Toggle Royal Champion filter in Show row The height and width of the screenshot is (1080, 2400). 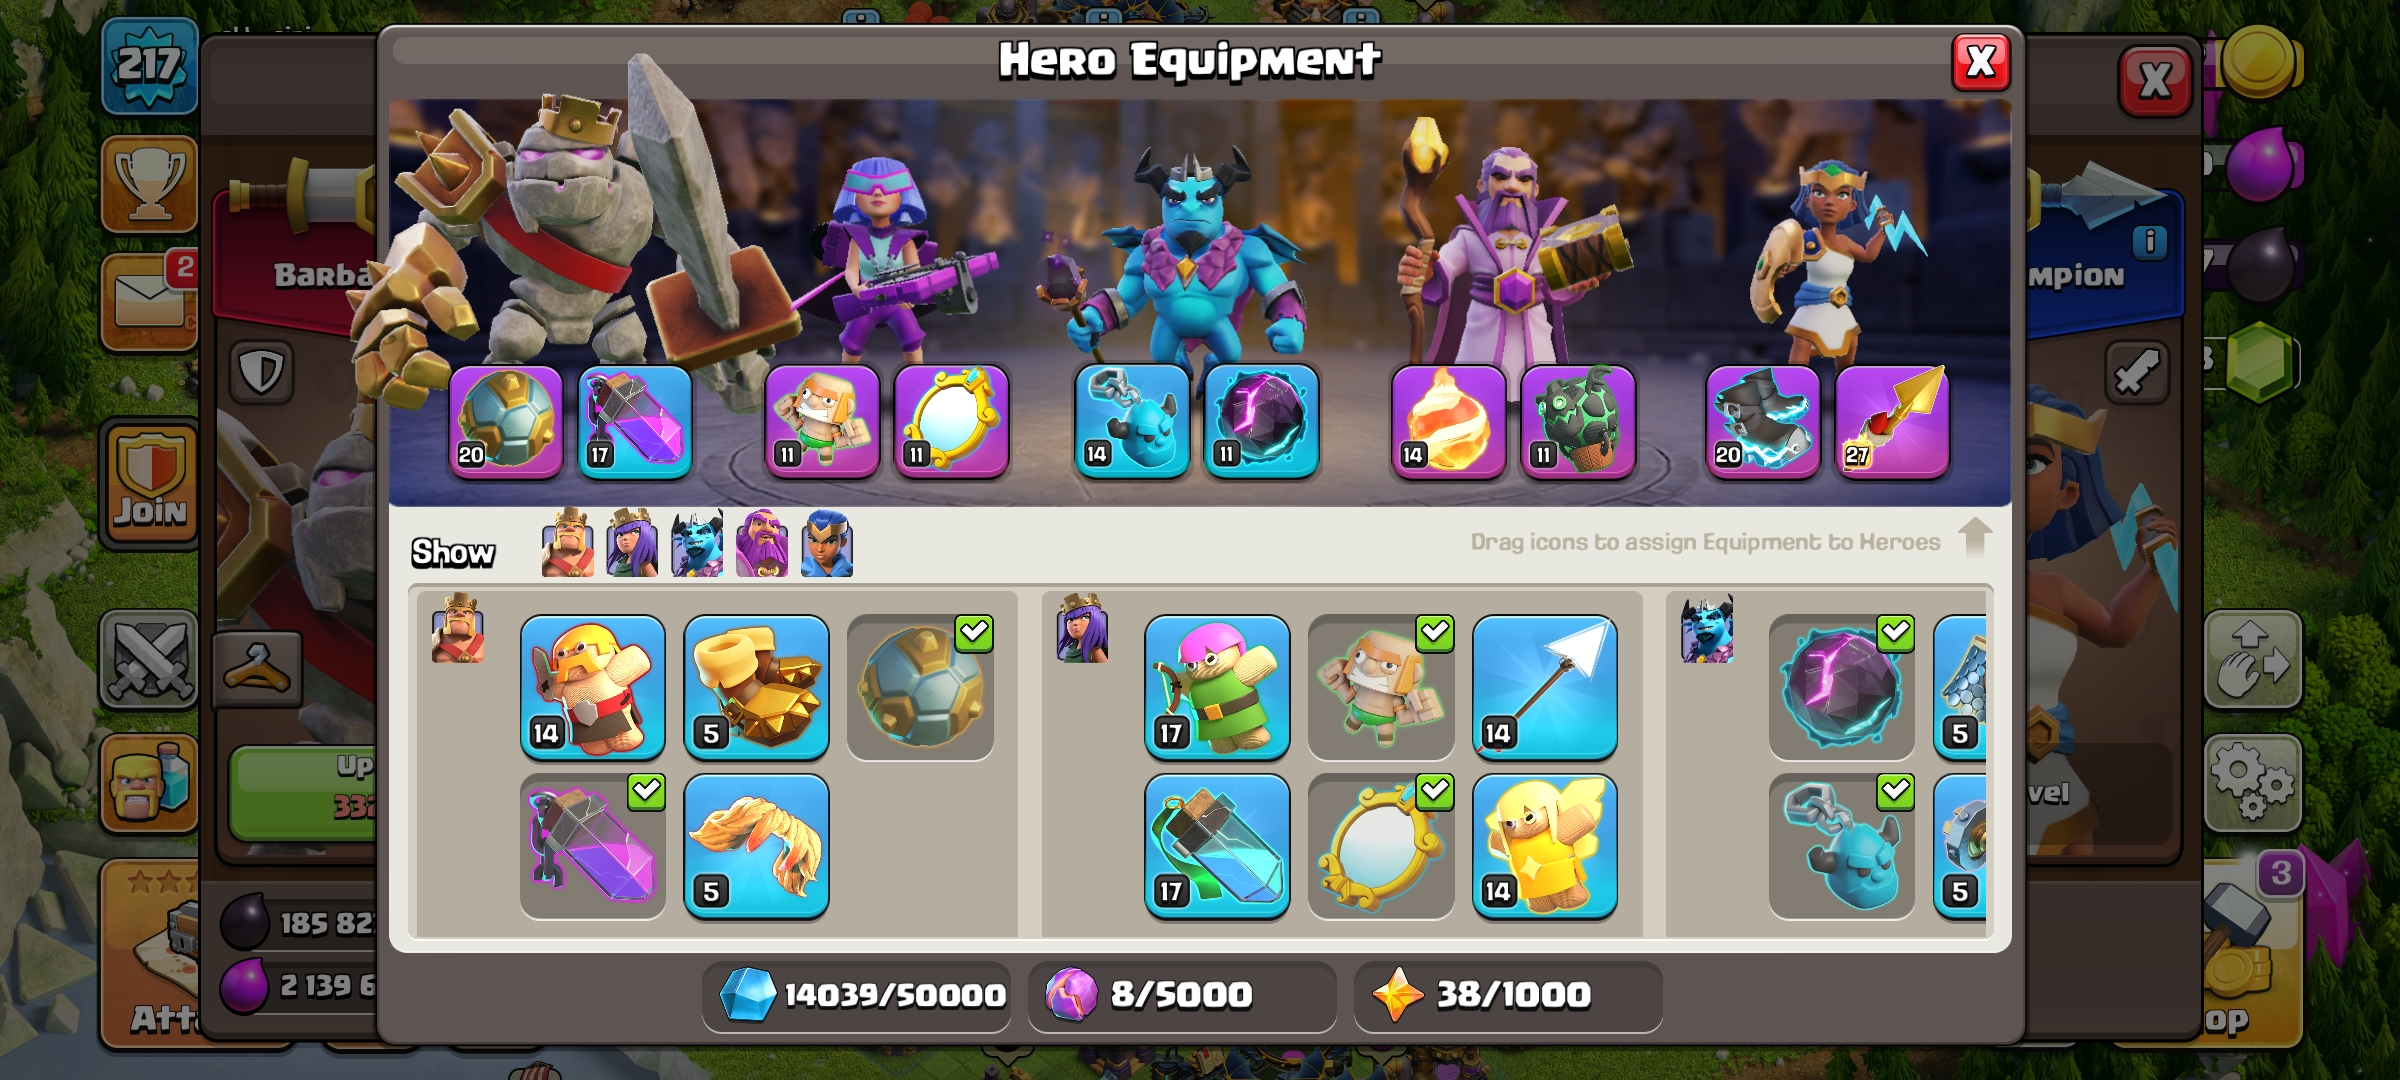coord(827,544)
